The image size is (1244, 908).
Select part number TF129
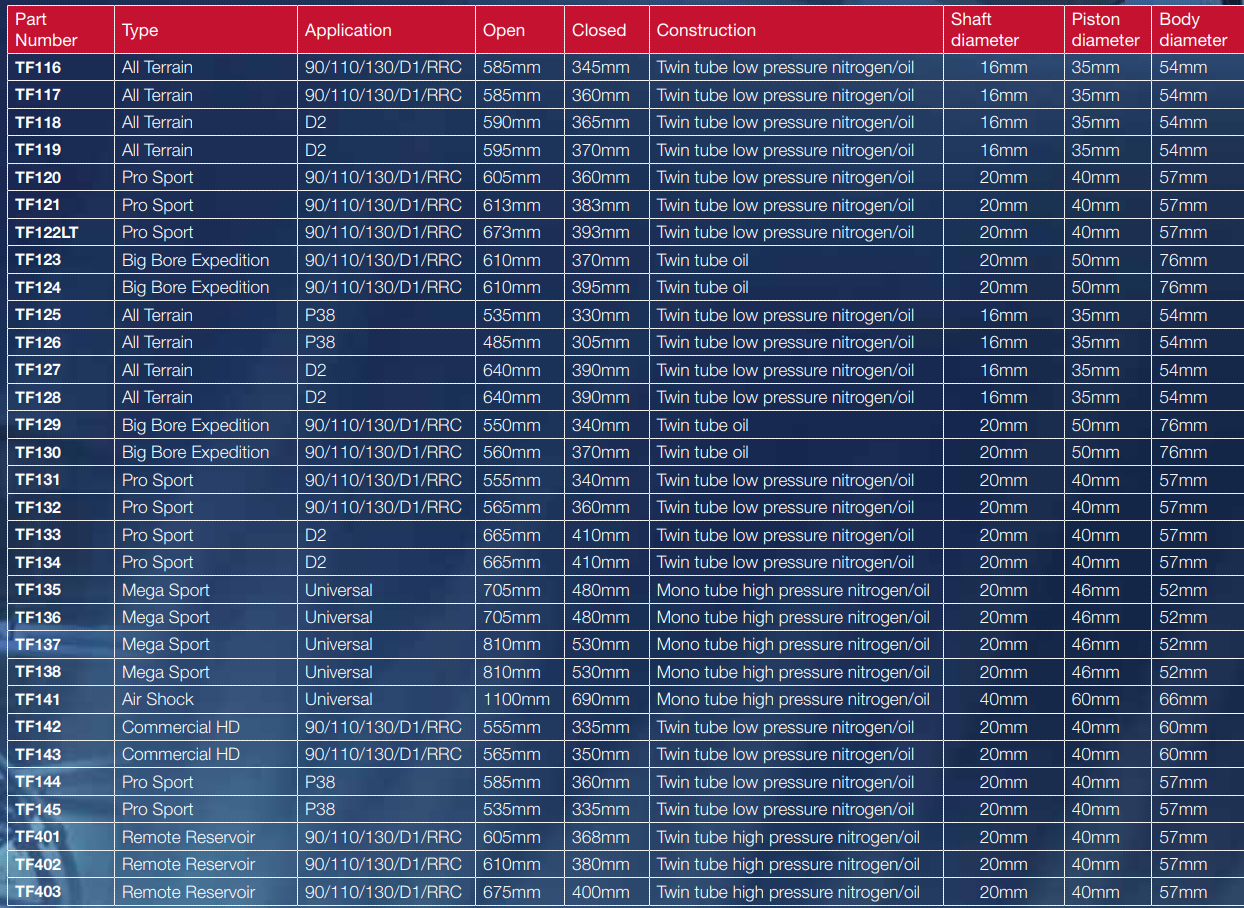38,425
